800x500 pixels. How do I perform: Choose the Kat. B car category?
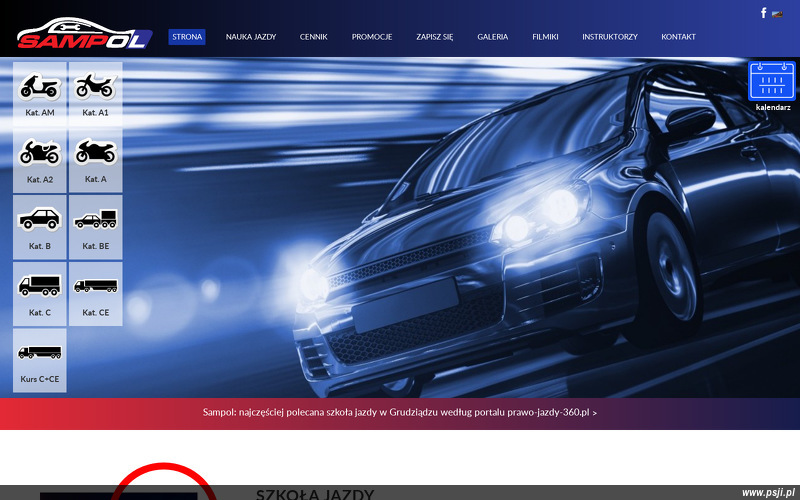(x=40, y=227)
